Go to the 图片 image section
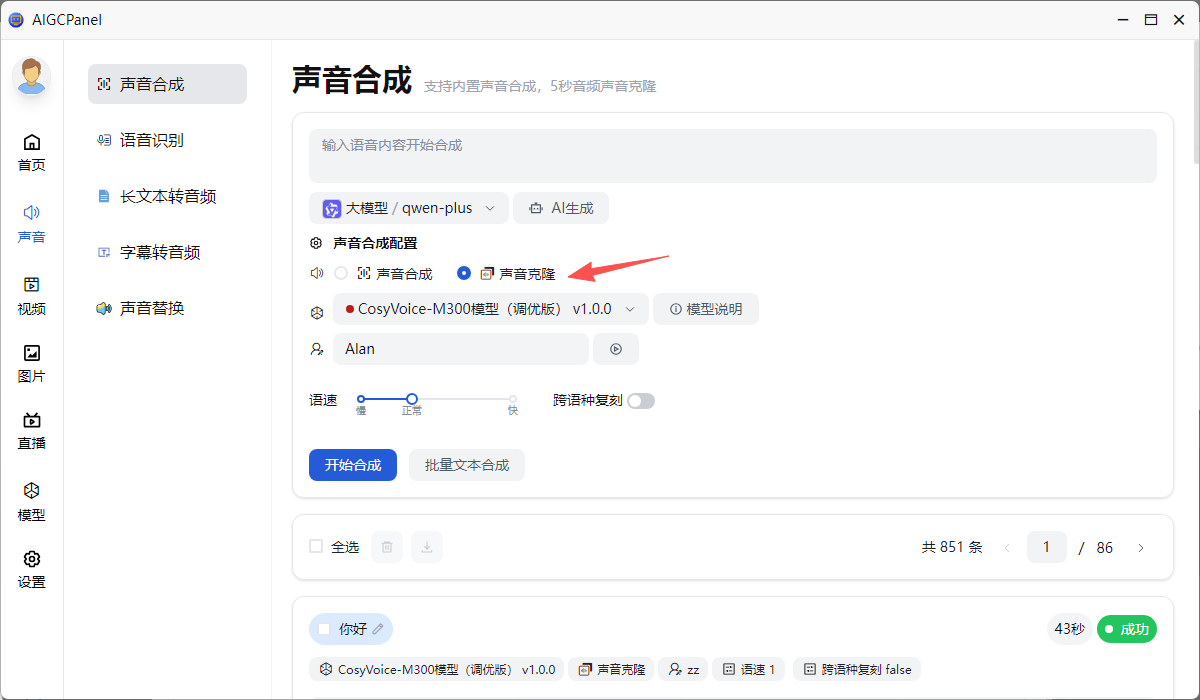Screen dimensions: 1200x700 [32, 363]
